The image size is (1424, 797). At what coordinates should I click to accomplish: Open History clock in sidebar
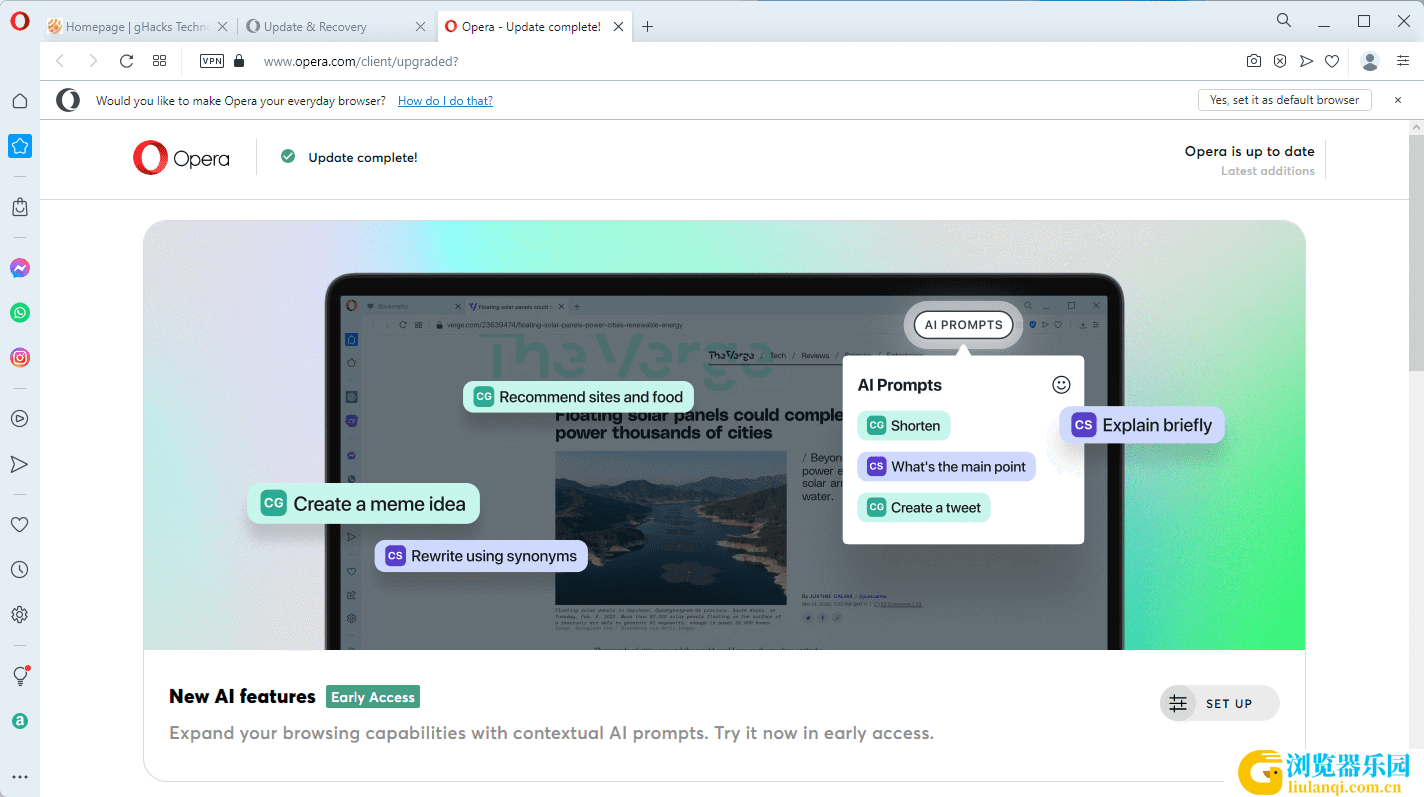[x=20, y=569]
